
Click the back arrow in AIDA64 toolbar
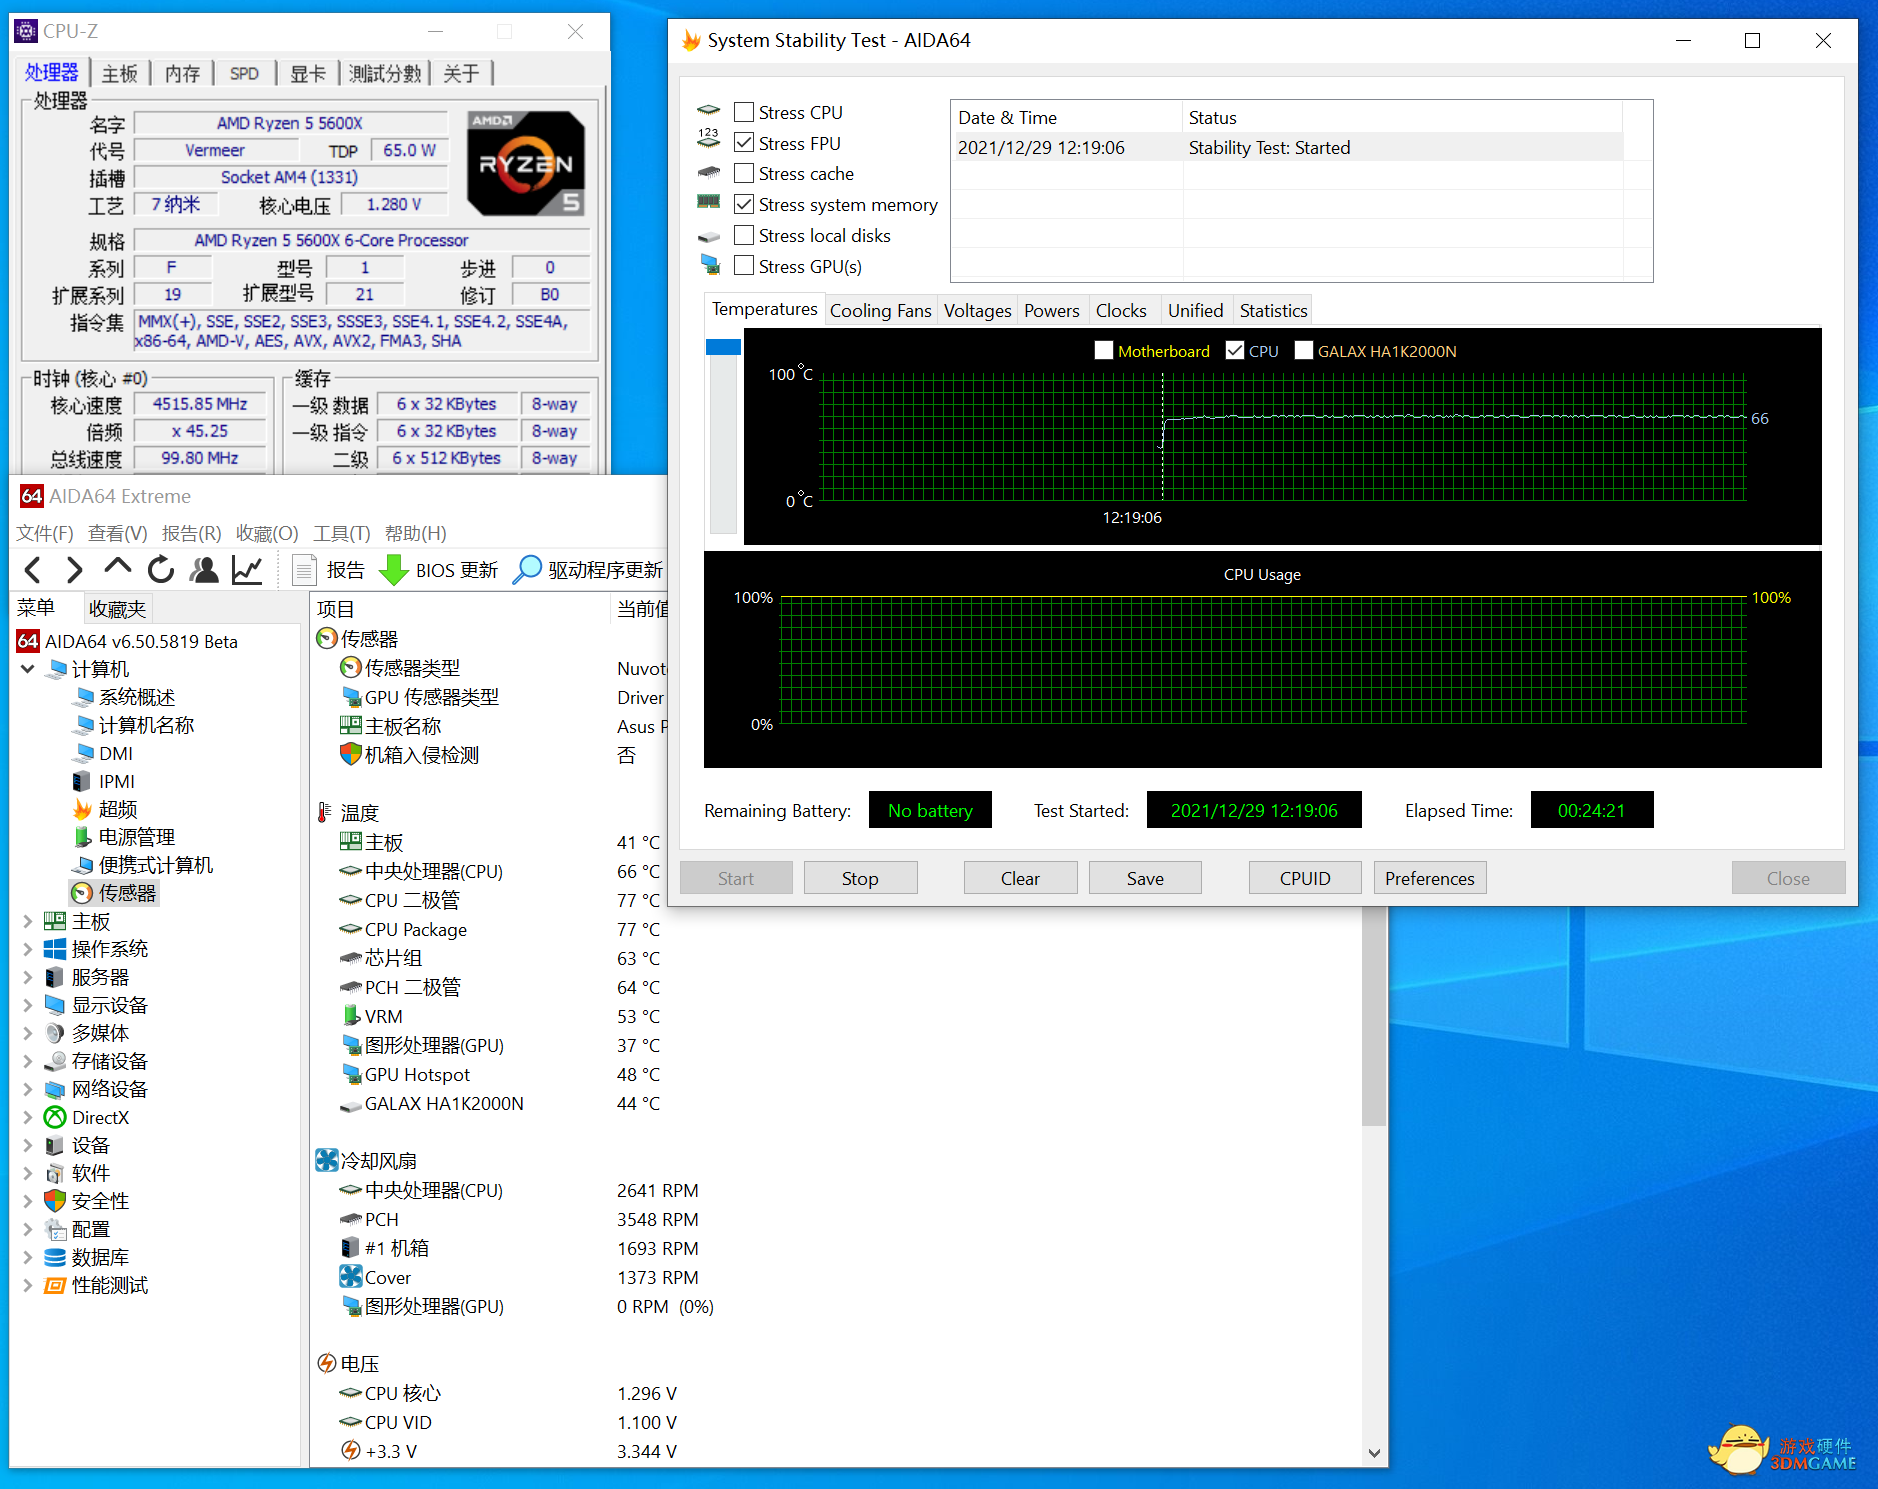click(33, 570)
